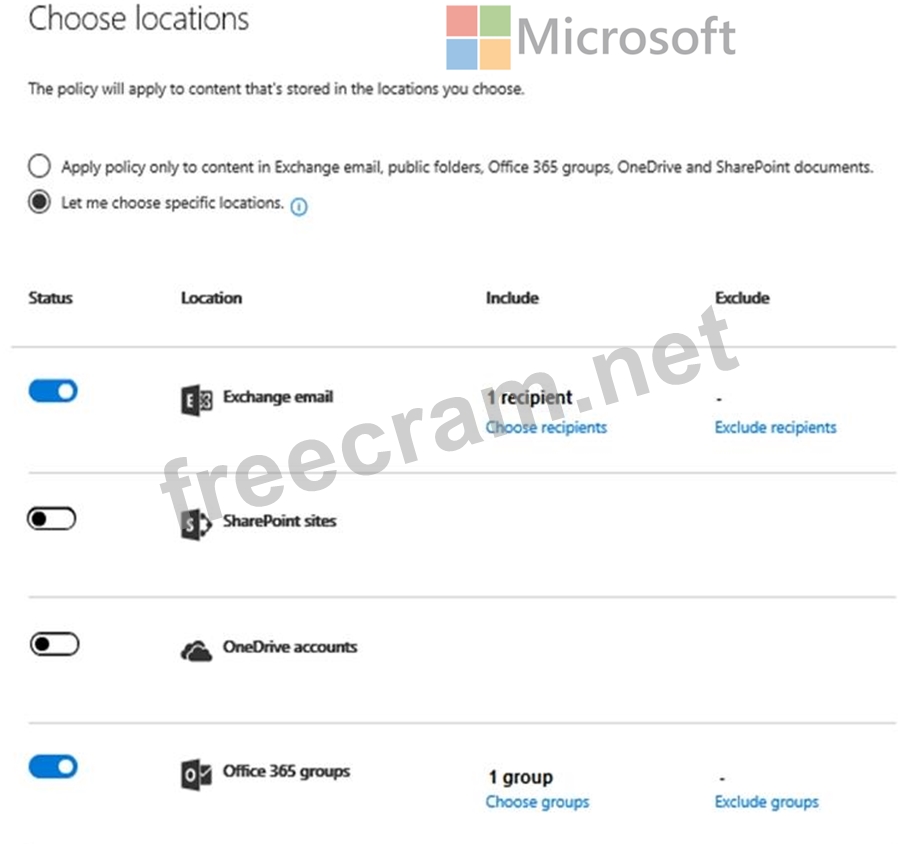Click the Exchange email location label
Viewport: 898px width, 844px height.
(278, 397)
